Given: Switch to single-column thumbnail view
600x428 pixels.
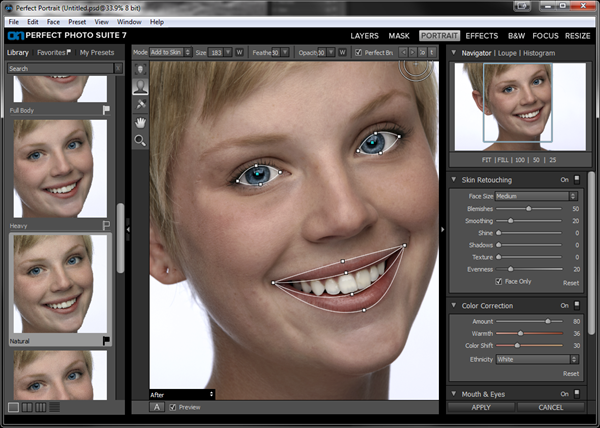Looking at the screenshot, I should [14, 407].
